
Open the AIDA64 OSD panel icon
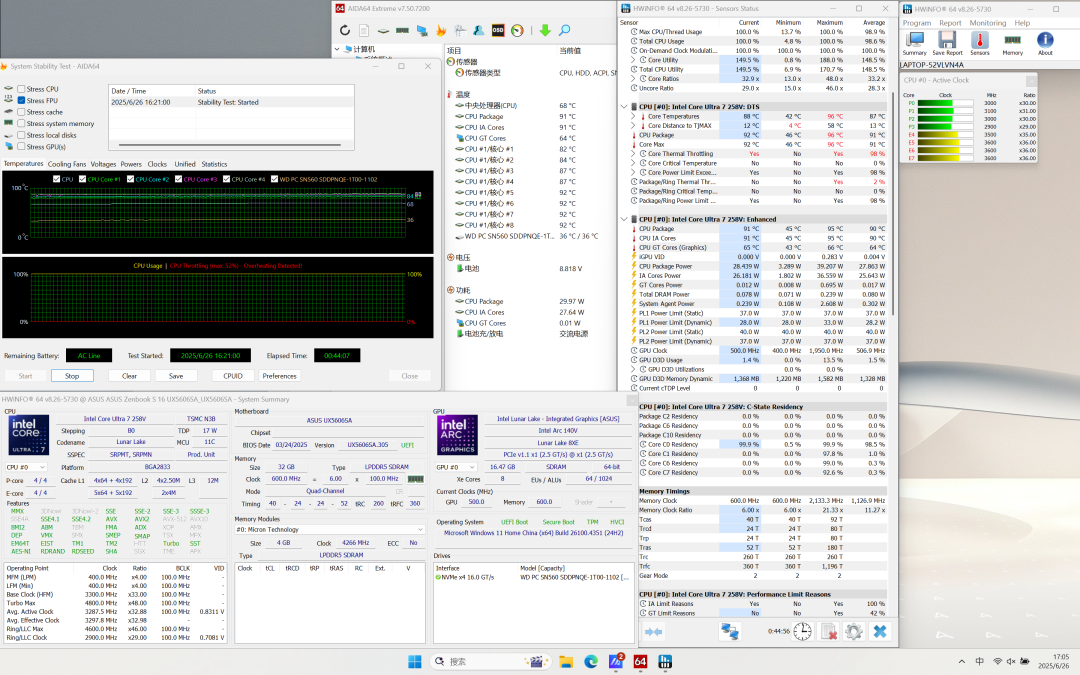[x=498, y=30]
